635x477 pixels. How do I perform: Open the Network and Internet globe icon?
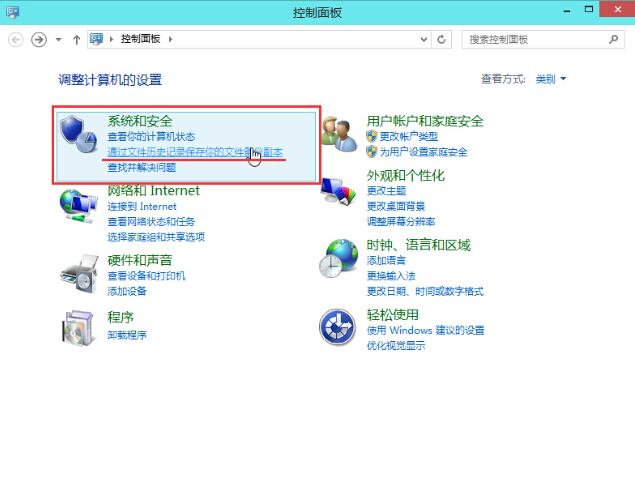pyautogui.click(x=79, y=206)
